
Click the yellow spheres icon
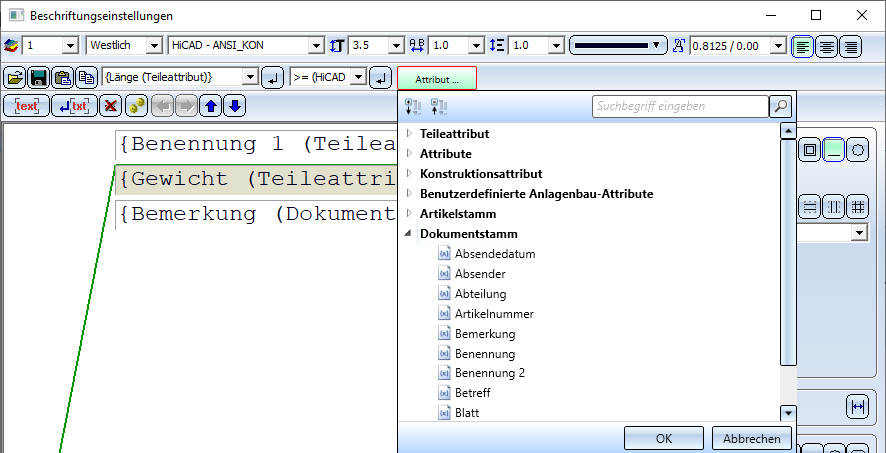(x=136, y=106)
